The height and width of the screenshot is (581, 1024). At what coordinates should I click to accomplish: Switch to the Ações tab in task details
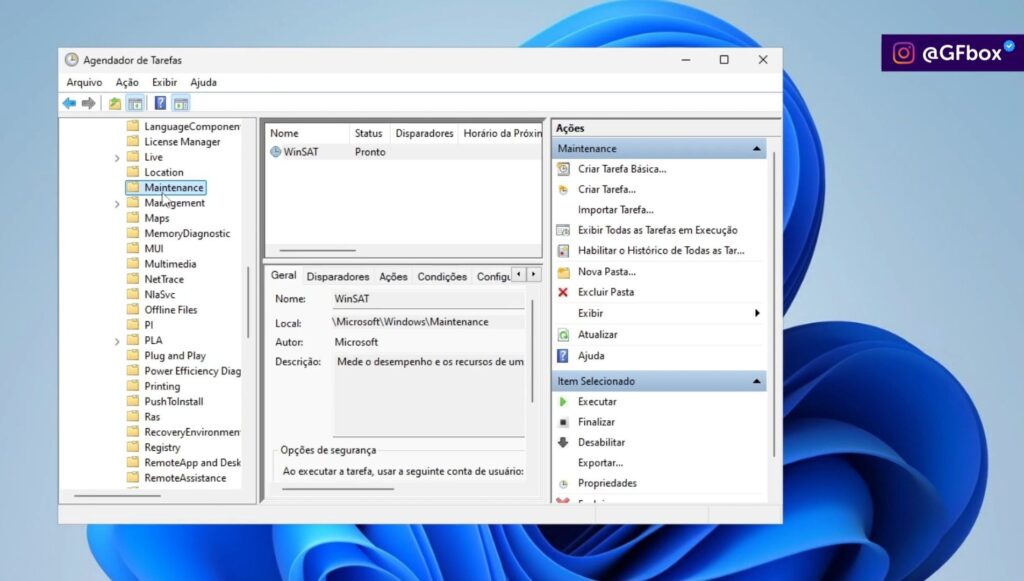click(393, 277)
